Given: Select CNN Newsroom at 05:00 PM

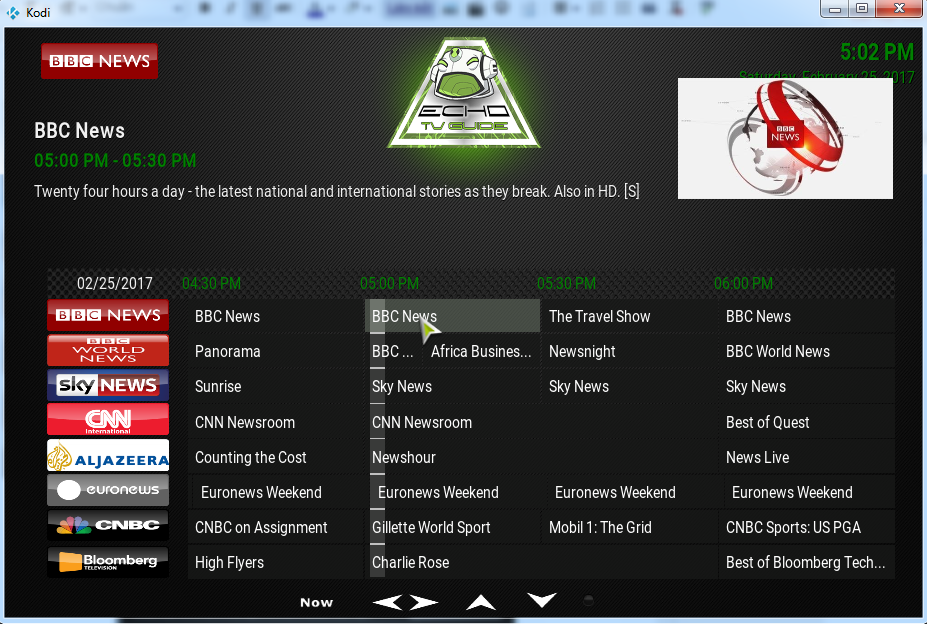Looking at the screenshot, I should click(541, 422).
